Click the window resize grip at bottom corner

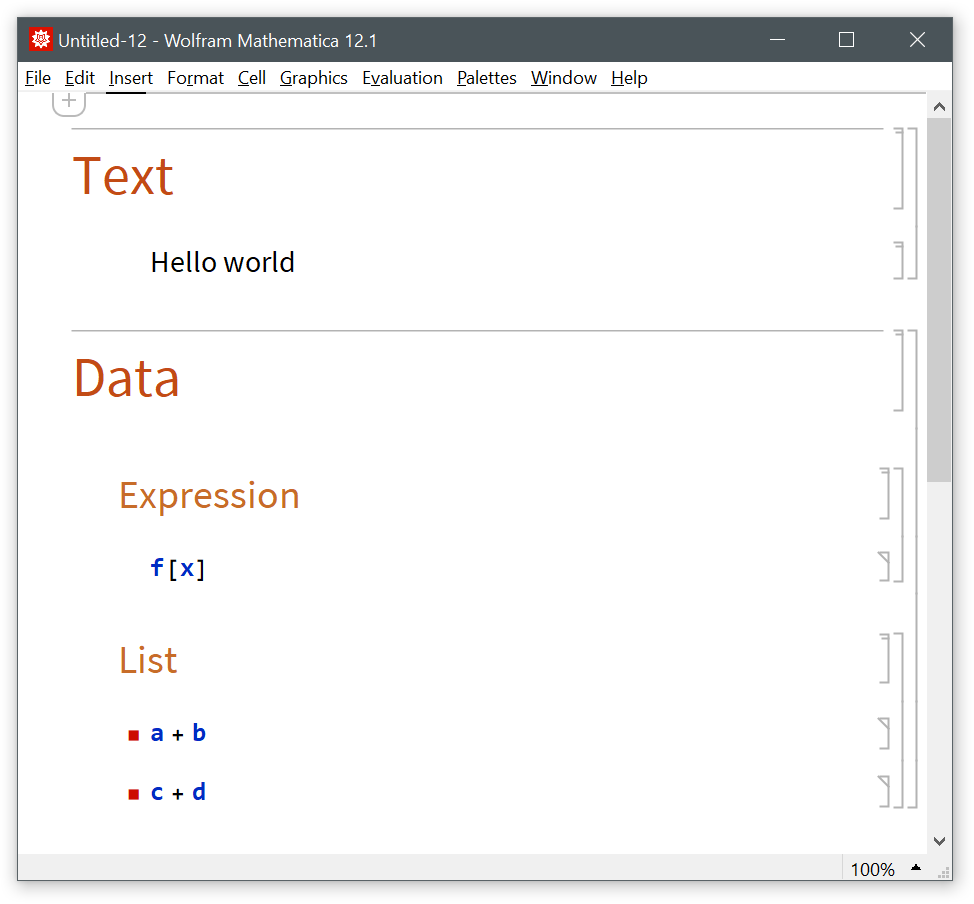(x=942, y=872)
